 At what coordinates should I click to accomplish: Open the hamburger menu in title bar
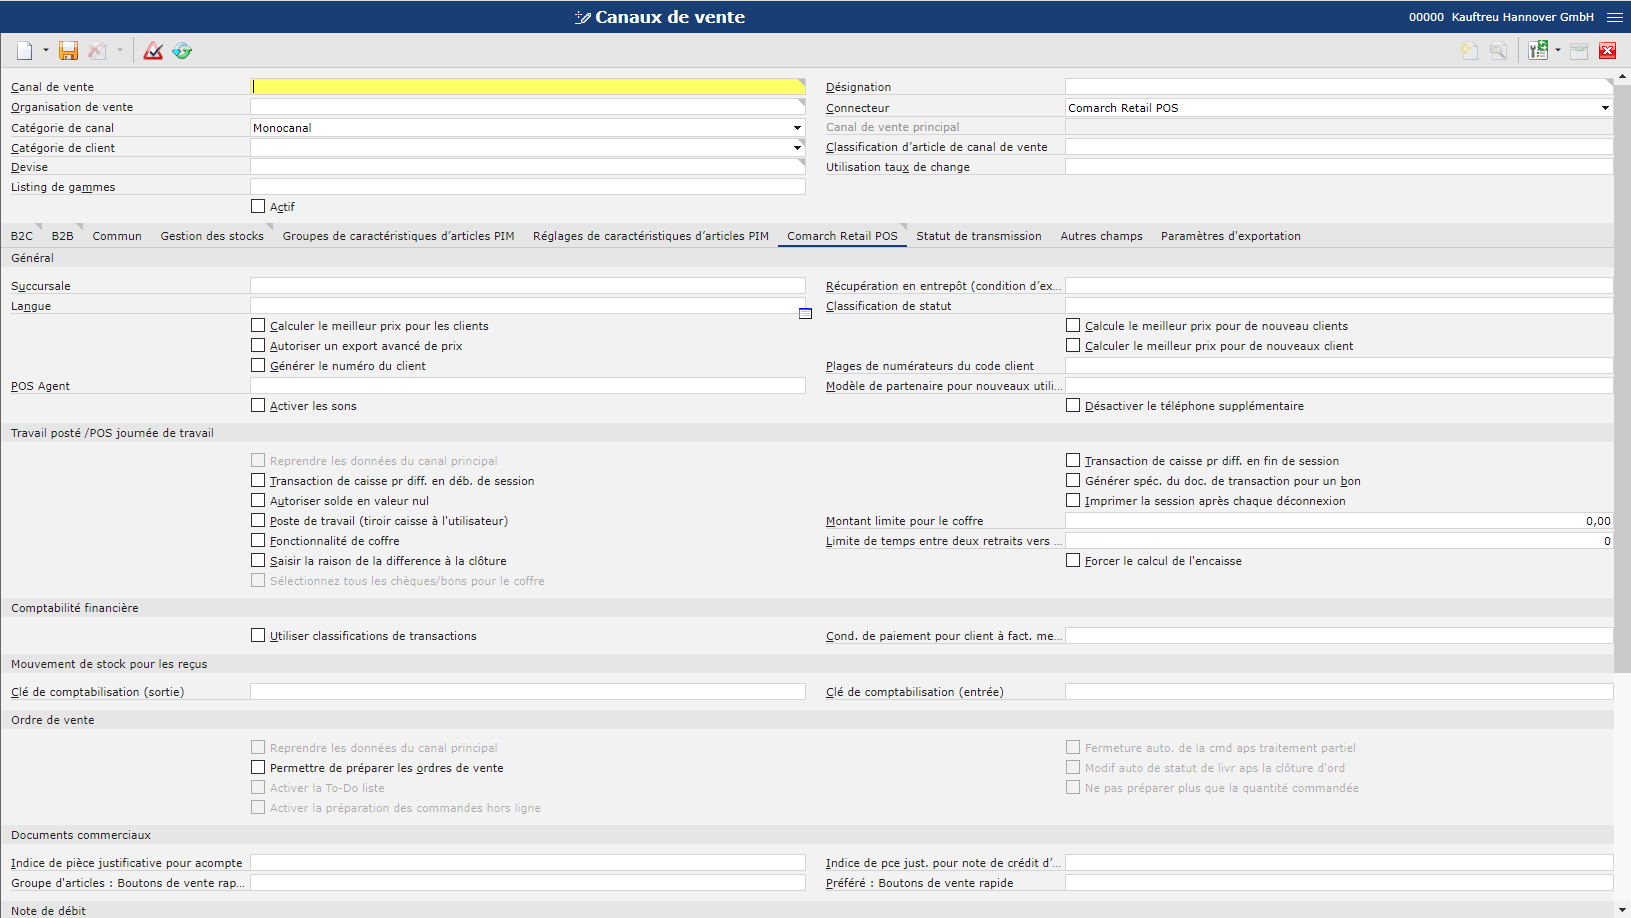click(x=1615, y=17)
